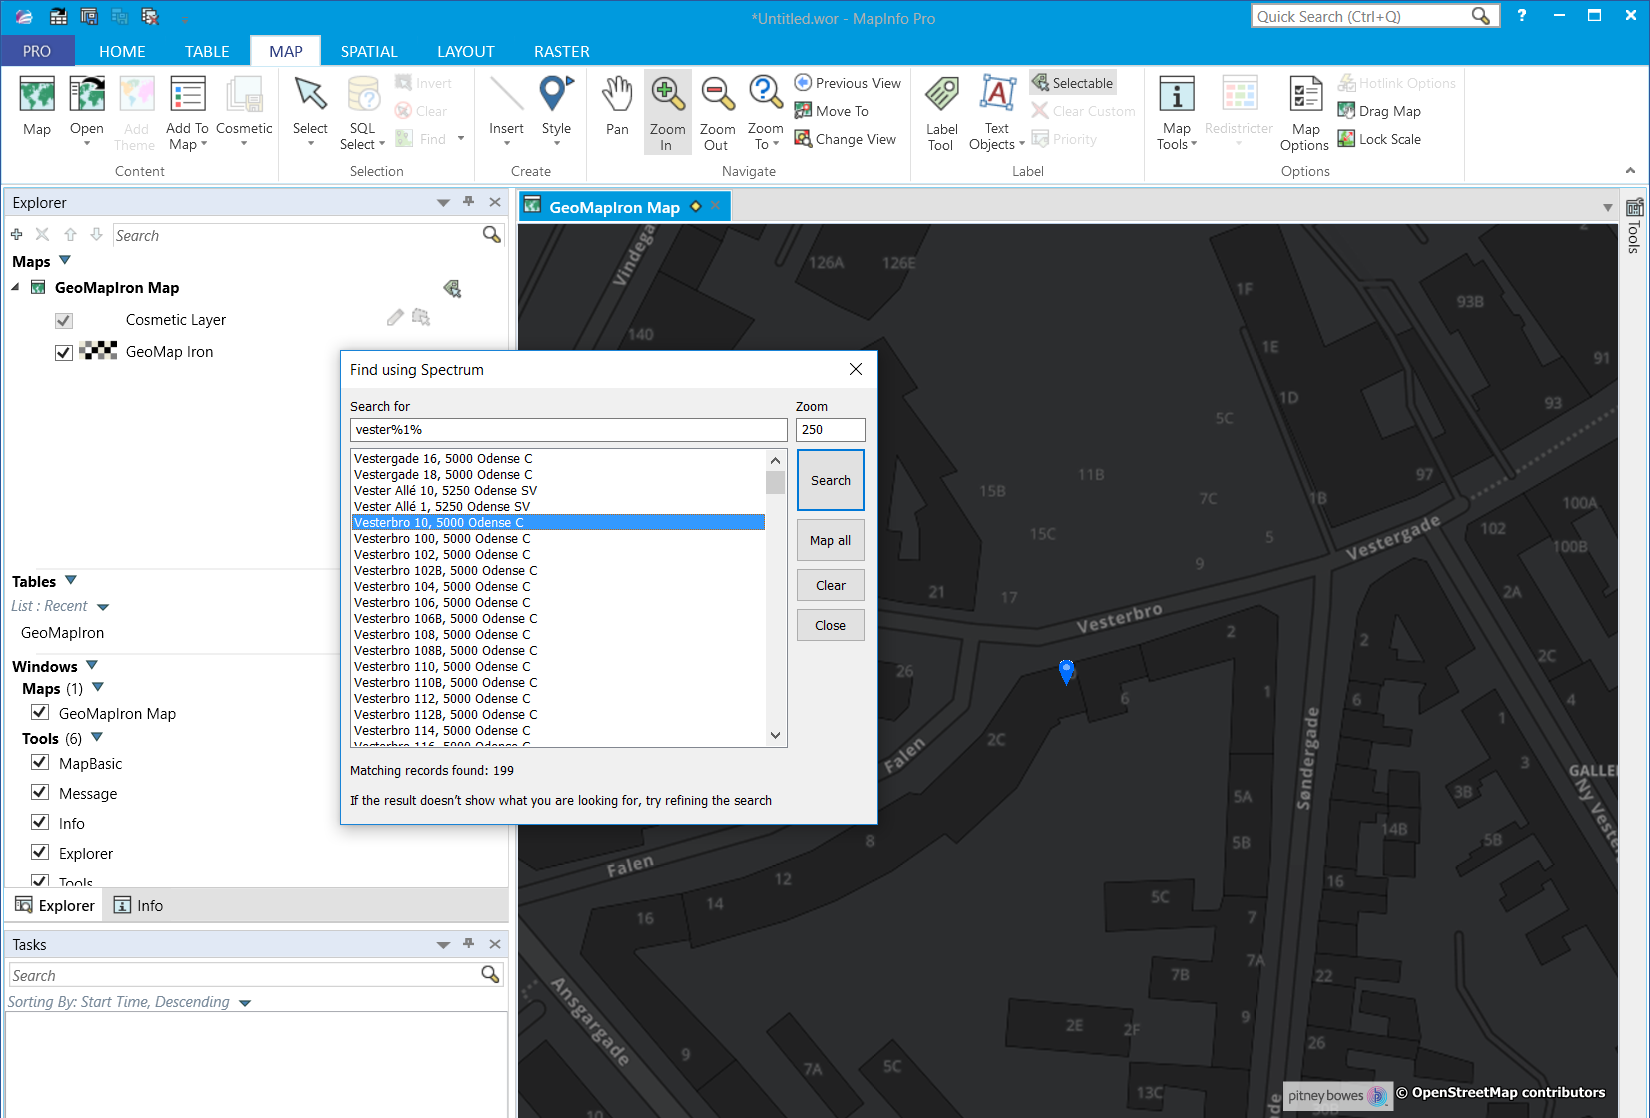Image resolution: width=1650 pixels, height=1118 pixels.
Task: Activate the Zoom In tool
Action: 667,110
